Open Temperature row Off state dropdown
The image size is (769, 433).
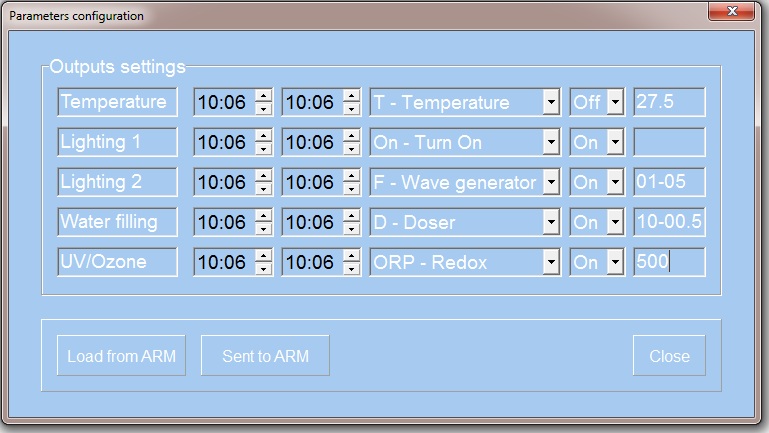[614, 102]
